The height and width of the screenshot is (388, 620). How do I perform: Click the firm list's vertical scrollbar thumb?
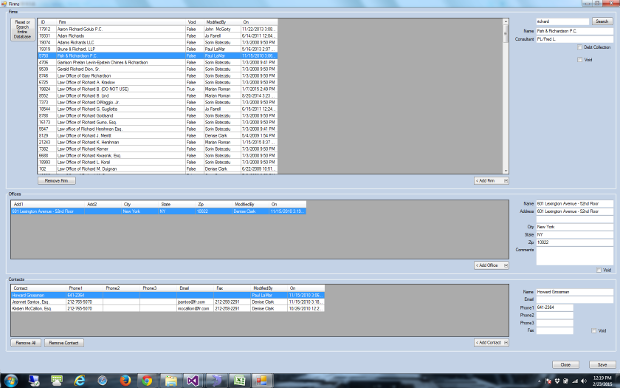505,34
